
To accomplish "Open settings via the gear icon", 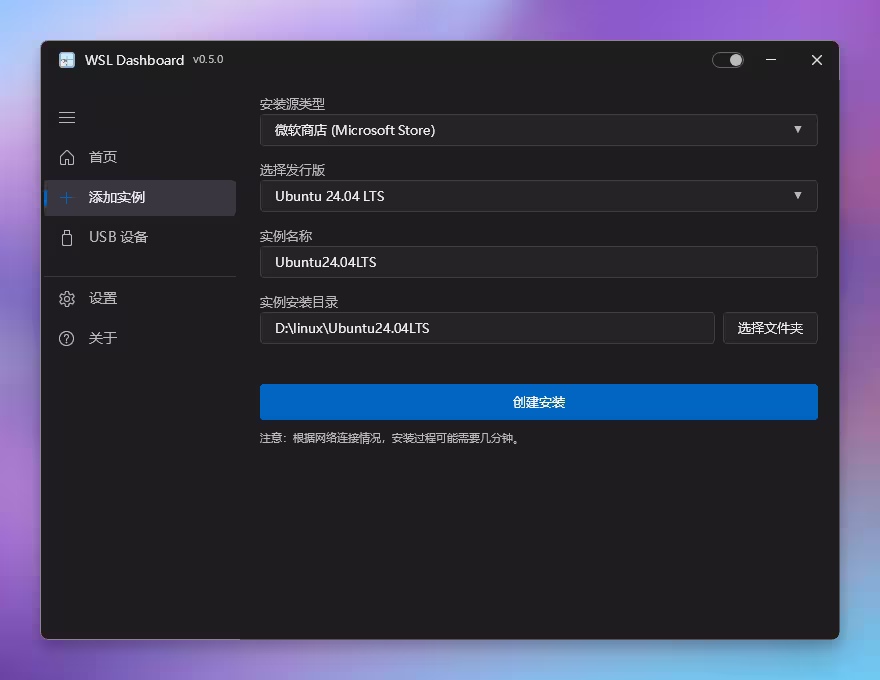I will (66, 298).
